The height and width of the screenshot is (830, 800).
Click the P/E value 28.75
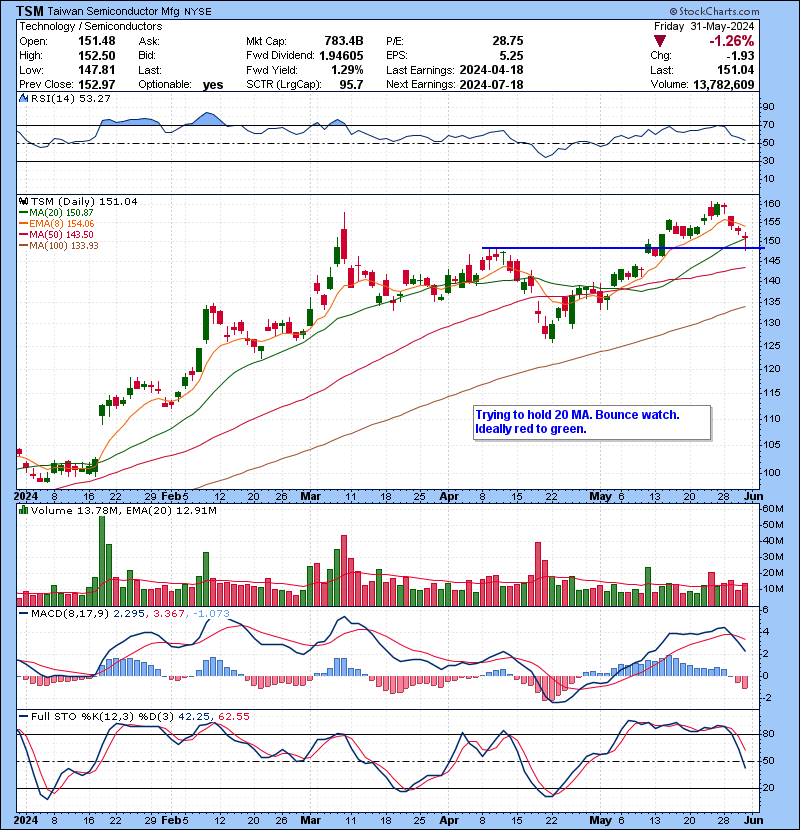coord(508,41)
